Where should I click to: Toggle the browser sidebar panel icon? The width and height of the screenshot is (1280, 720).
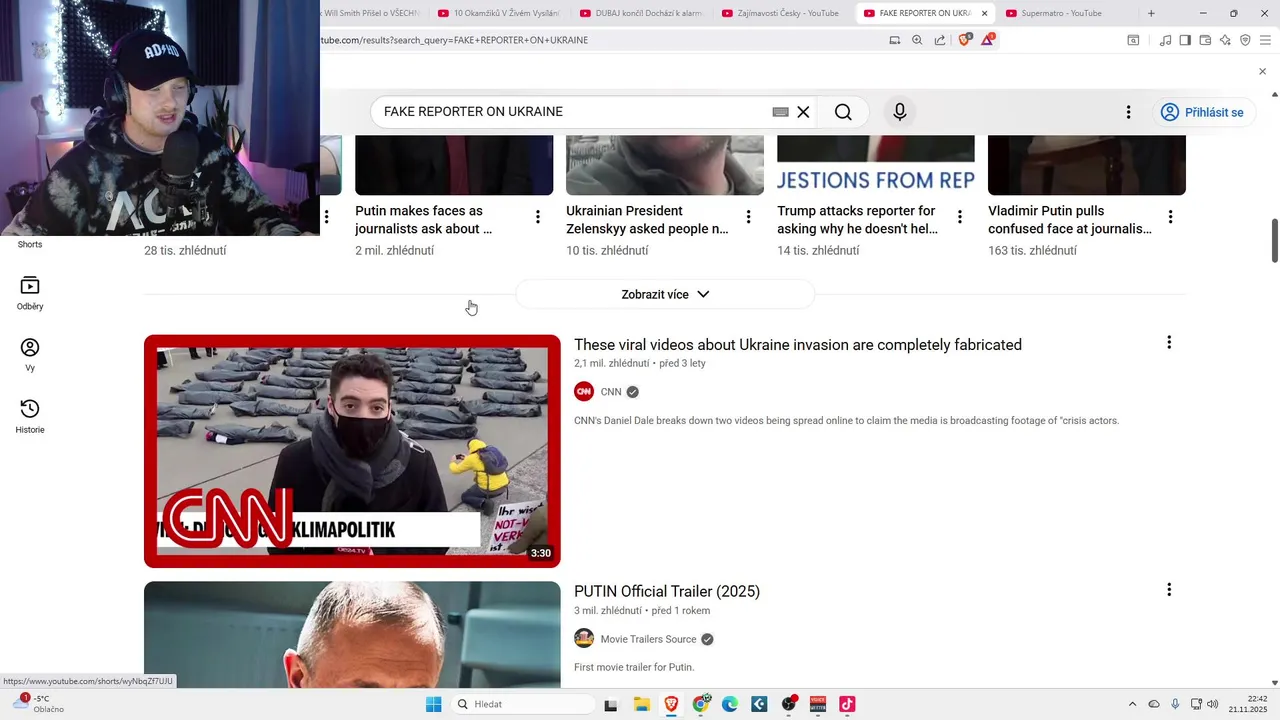(1185, 40)
